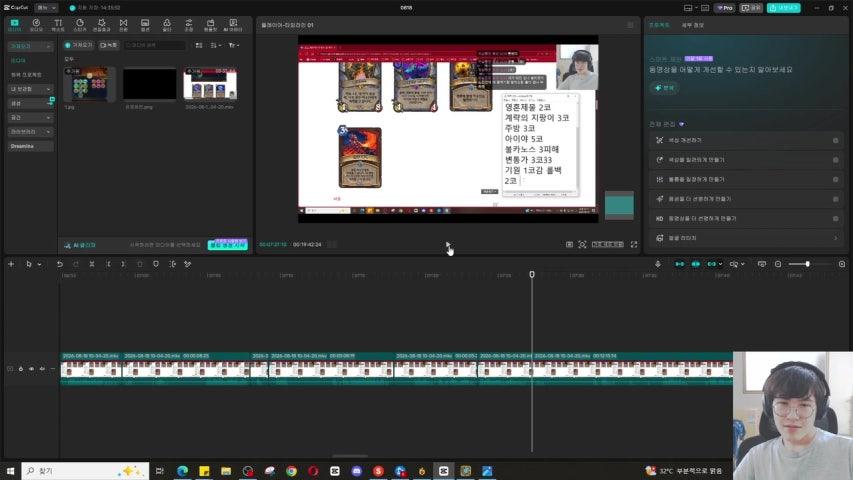
Task: Click the marker shield icon in timeline toolbar
Action: (156, 264)
